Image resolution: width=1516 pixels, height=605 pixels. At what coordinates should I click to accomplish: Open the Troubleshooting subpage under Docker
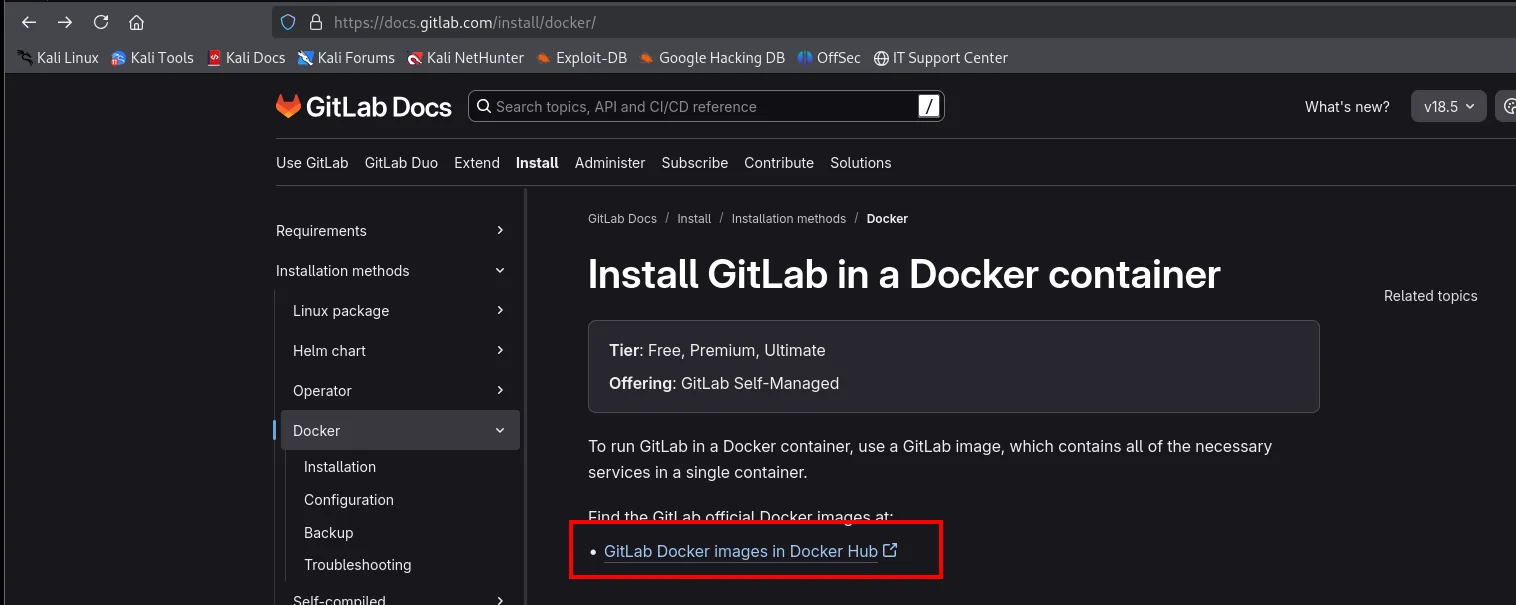coord(358,565)
